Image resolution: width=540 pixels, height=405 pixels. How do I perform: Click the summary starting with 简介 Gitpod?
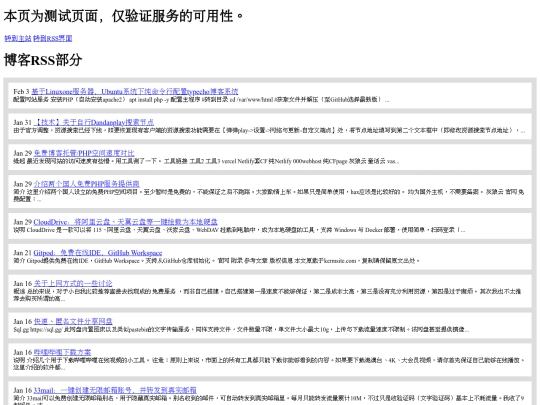216,261
